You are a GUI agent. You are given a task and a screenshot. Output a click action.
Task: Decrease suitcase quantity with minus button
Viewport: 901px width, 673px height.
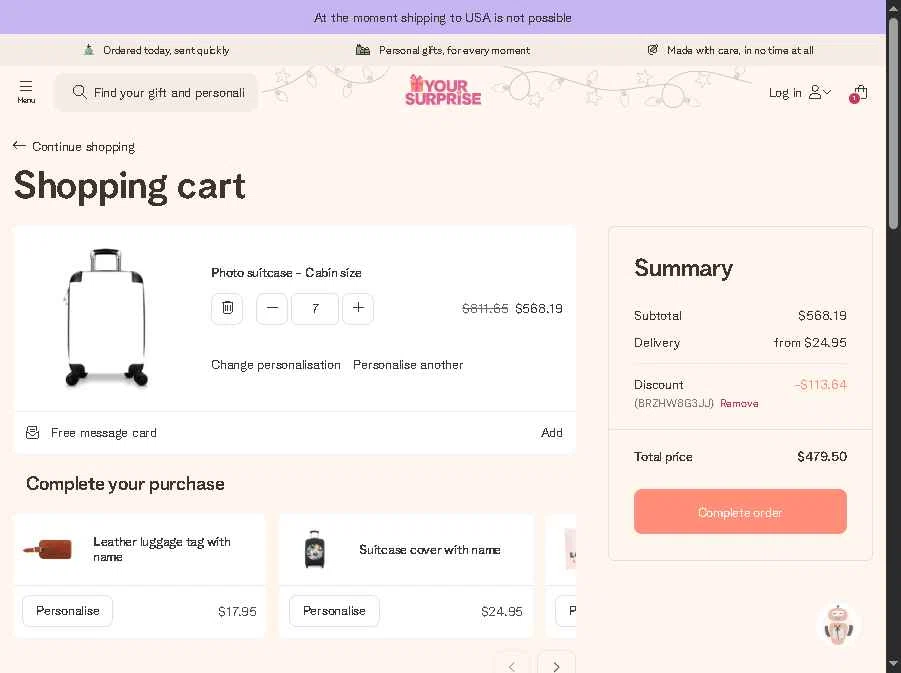[x=272, y=309]
